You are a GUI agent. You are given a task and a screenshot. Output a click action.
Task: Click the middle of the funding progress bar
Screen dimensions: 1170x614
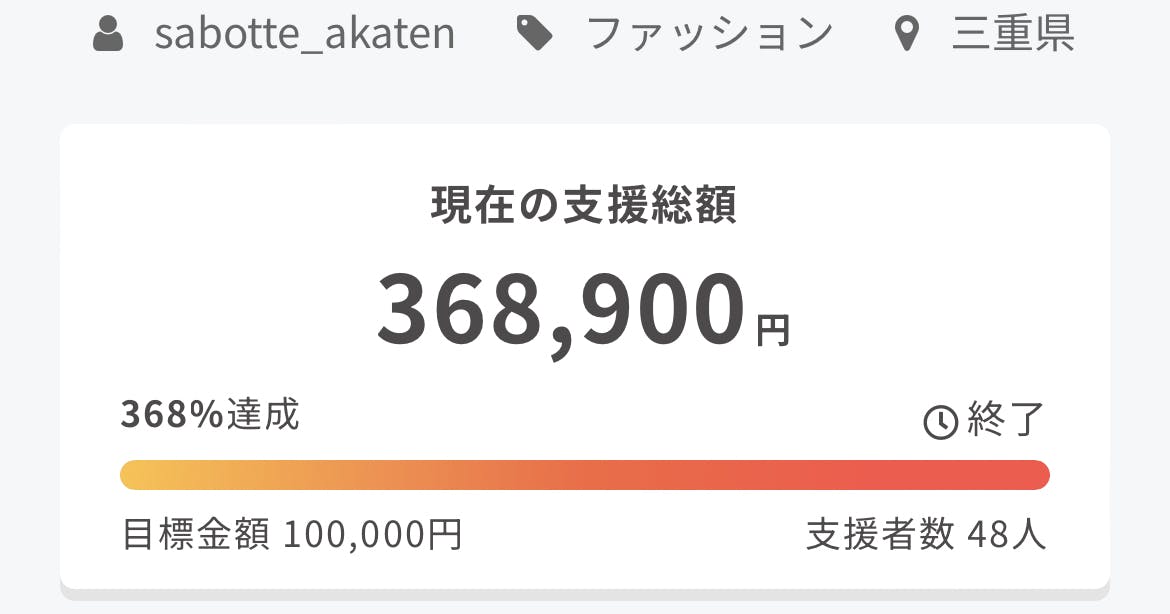(x=585, y=475)
